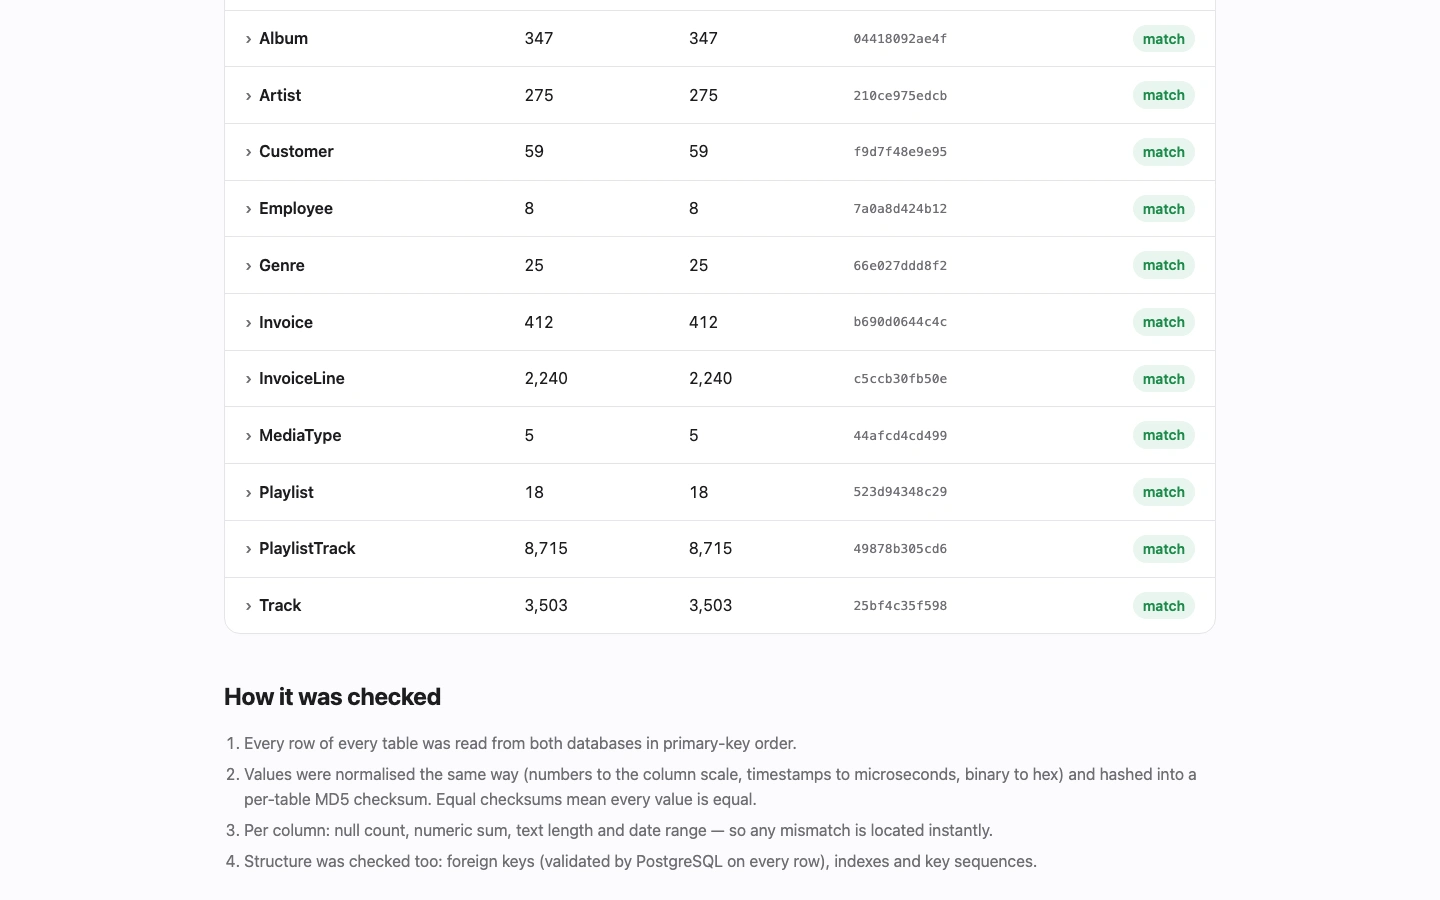Expand the Genre row chevron
The image size is (1440, 900).
click(x=248, y=266)
